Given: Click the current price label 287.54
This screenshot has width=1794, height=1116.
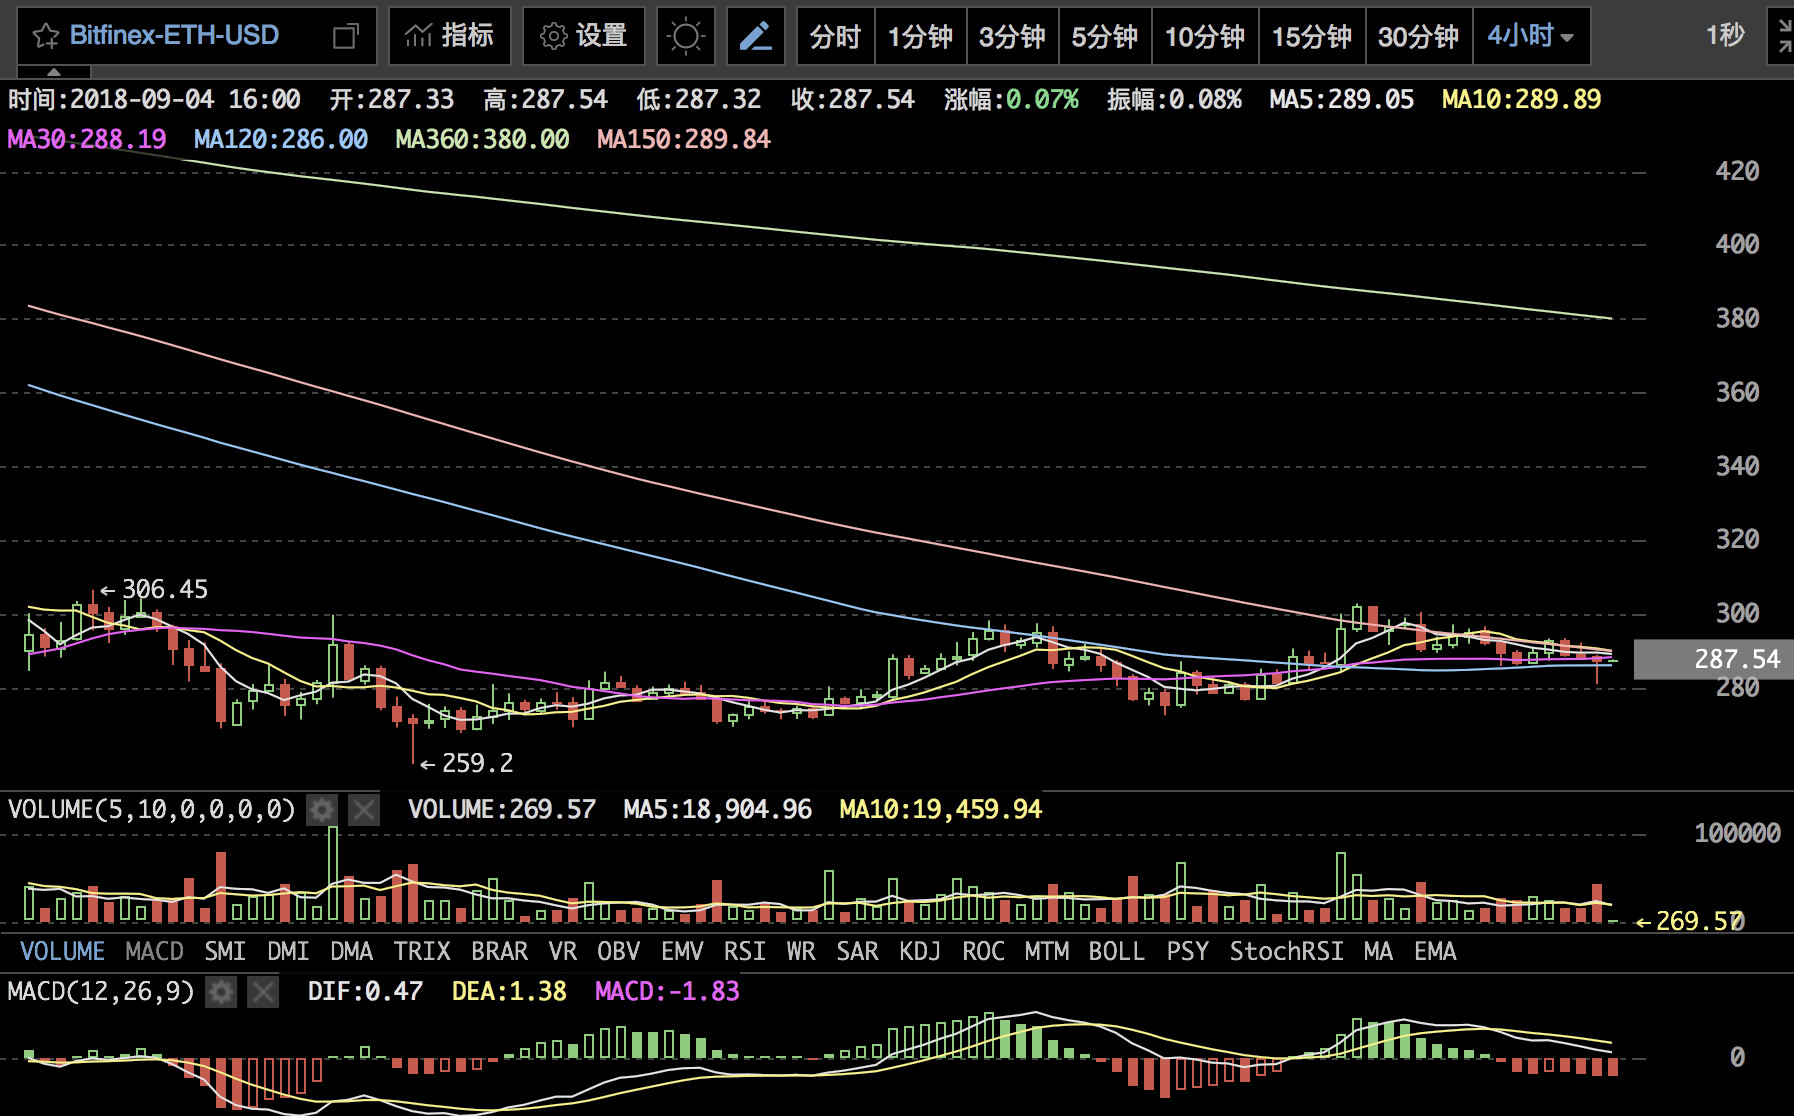Looking at the screenshot, I should coord(1713,659).
